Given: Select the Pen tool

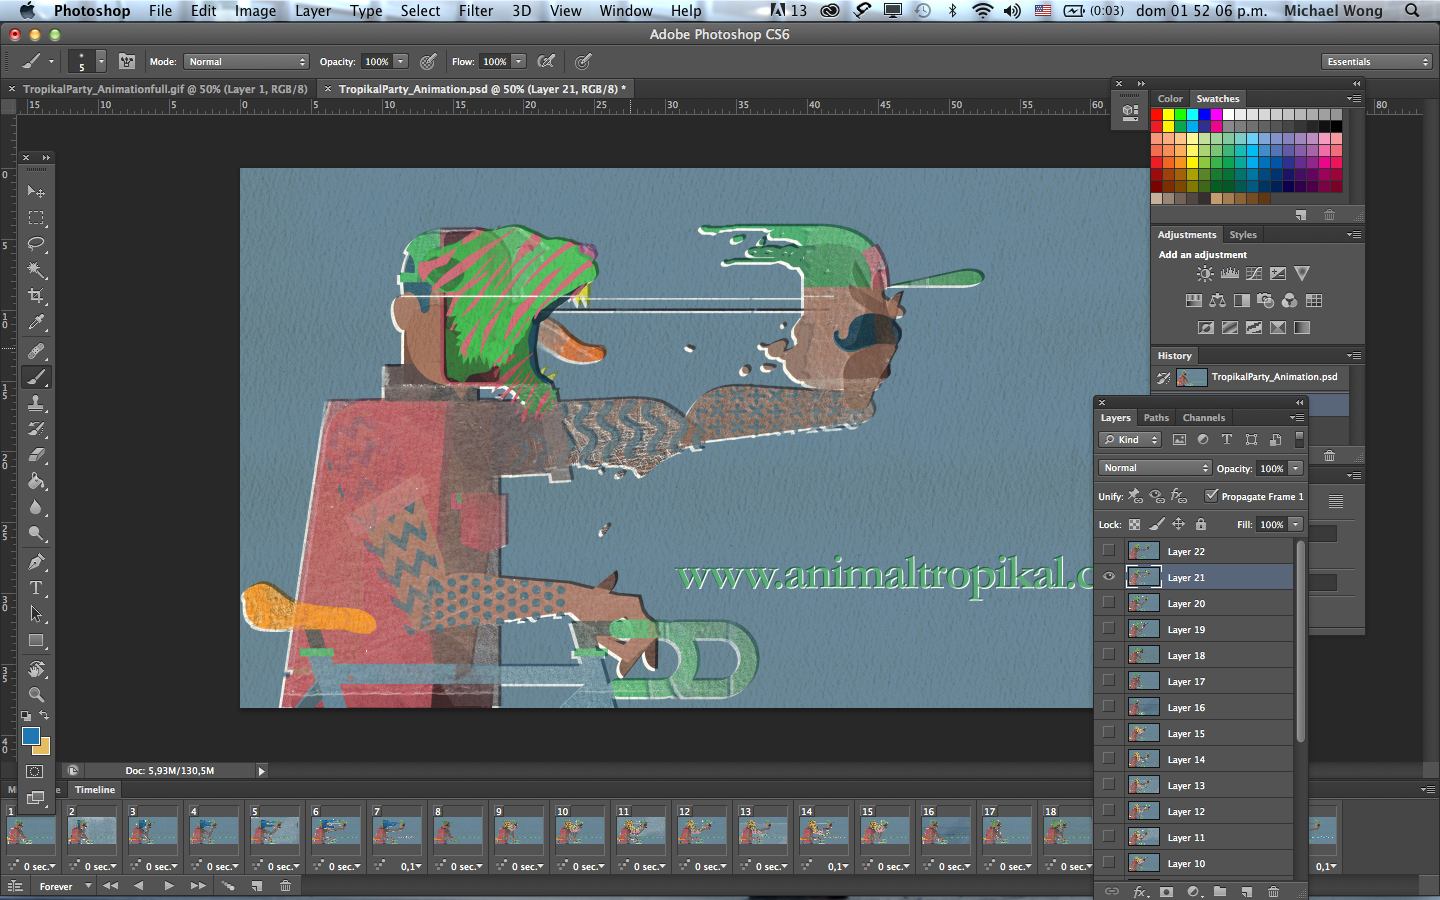Looking at the screenshot, I should (36, 562).
